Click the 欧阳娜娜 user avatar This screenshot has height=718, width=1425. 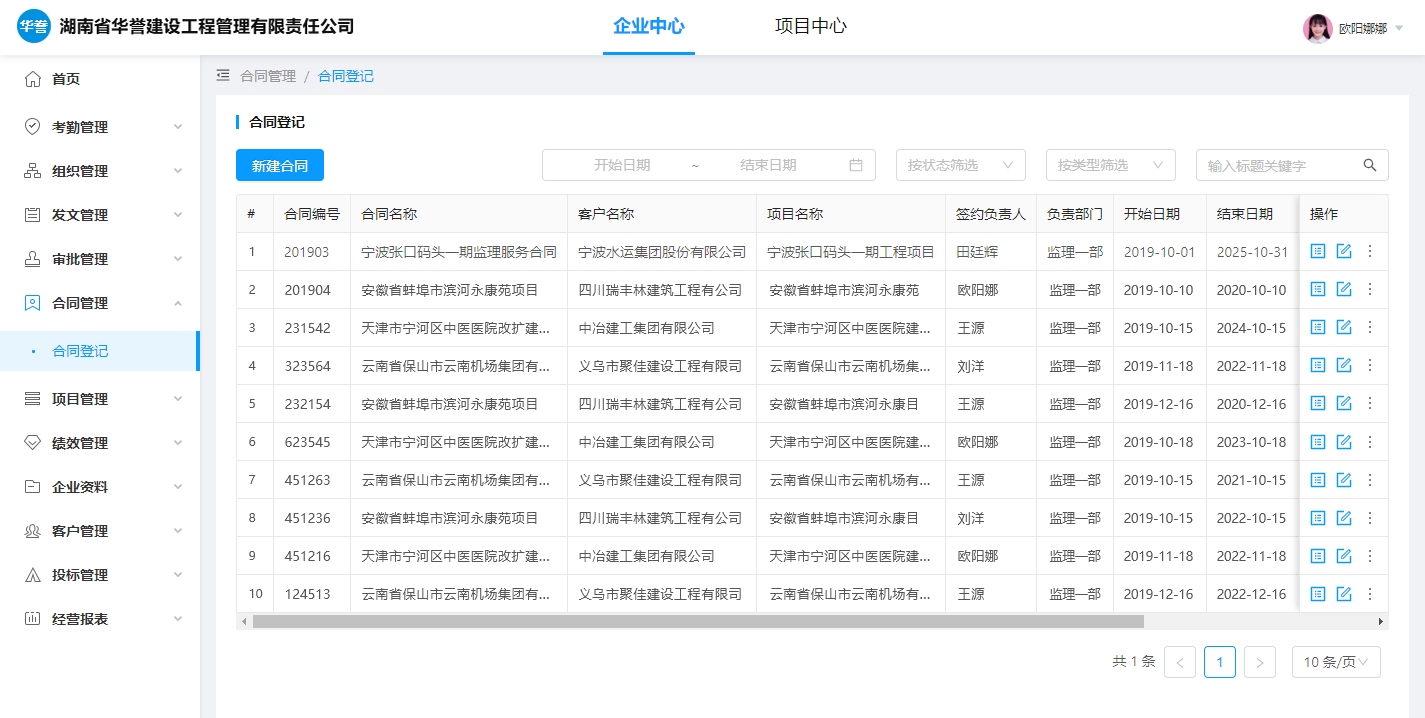[1317, 28]
